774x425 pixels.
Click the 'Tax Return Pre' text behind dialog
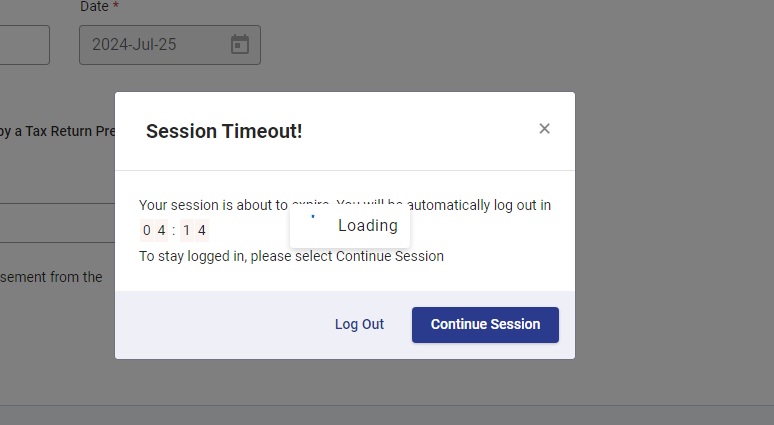pos(70,131)
